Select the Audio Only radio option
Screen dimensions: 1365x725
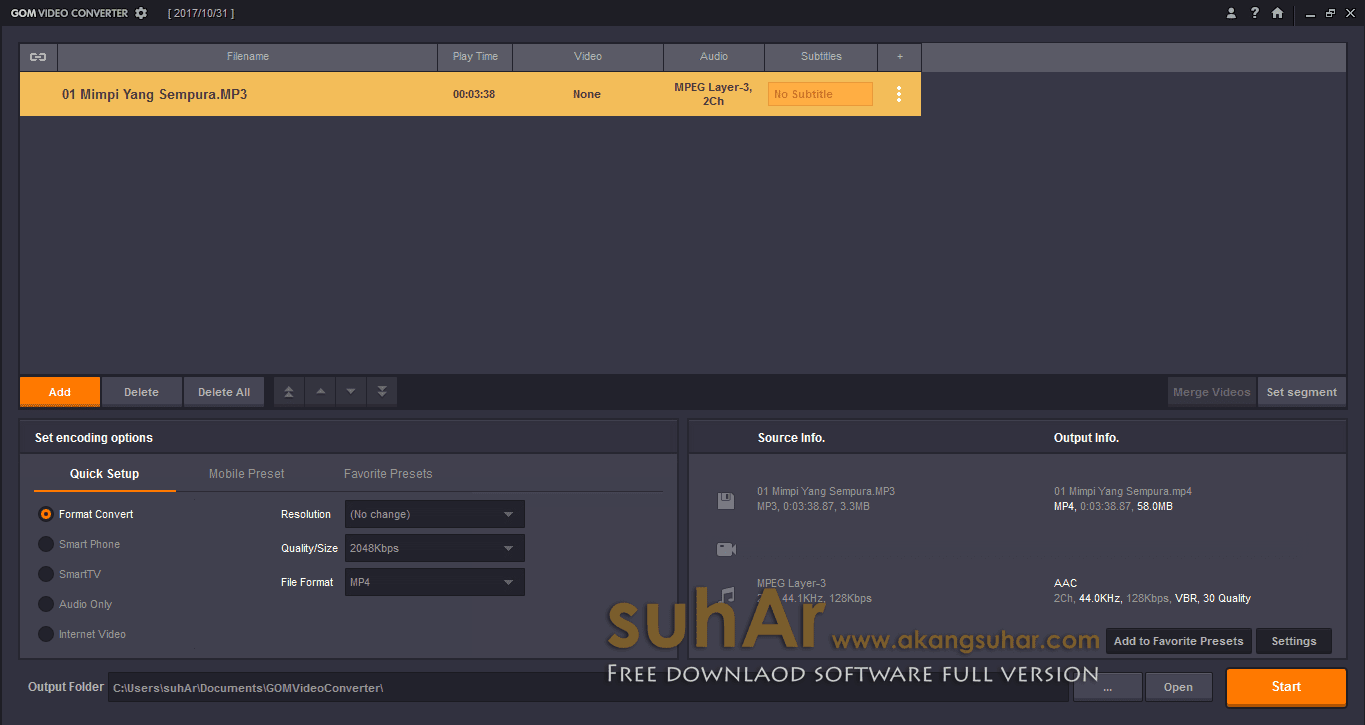(46, 604)
